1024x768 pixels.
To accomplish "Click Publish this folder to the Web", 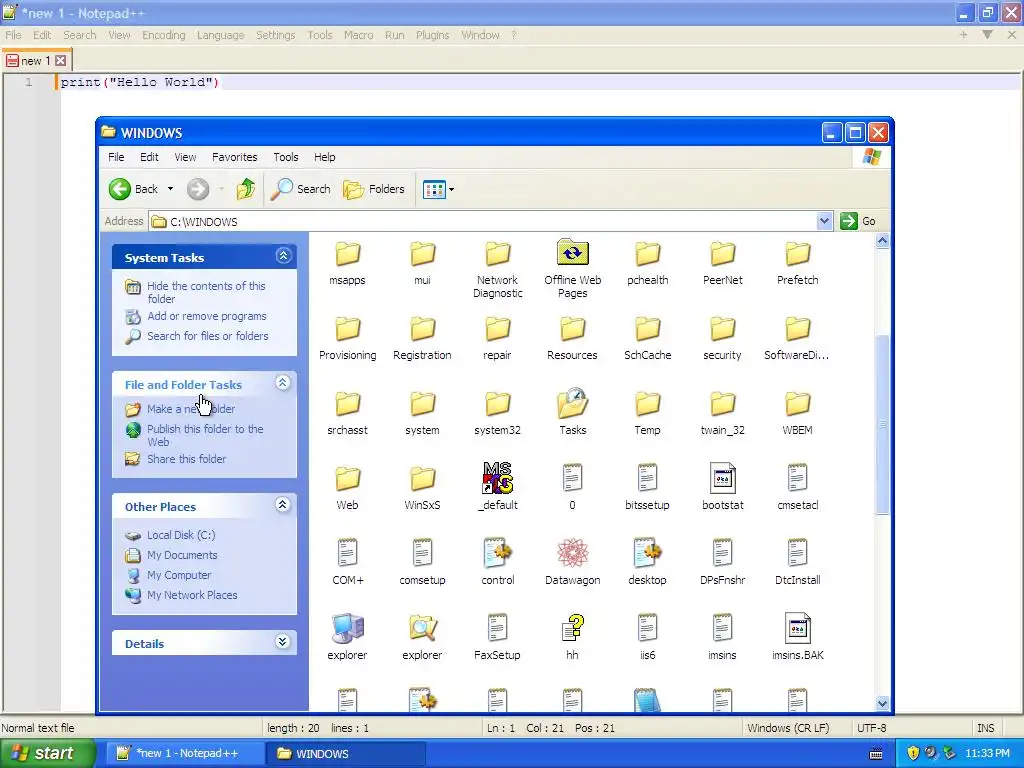I will pyautogui.click(x=204, y=435).
